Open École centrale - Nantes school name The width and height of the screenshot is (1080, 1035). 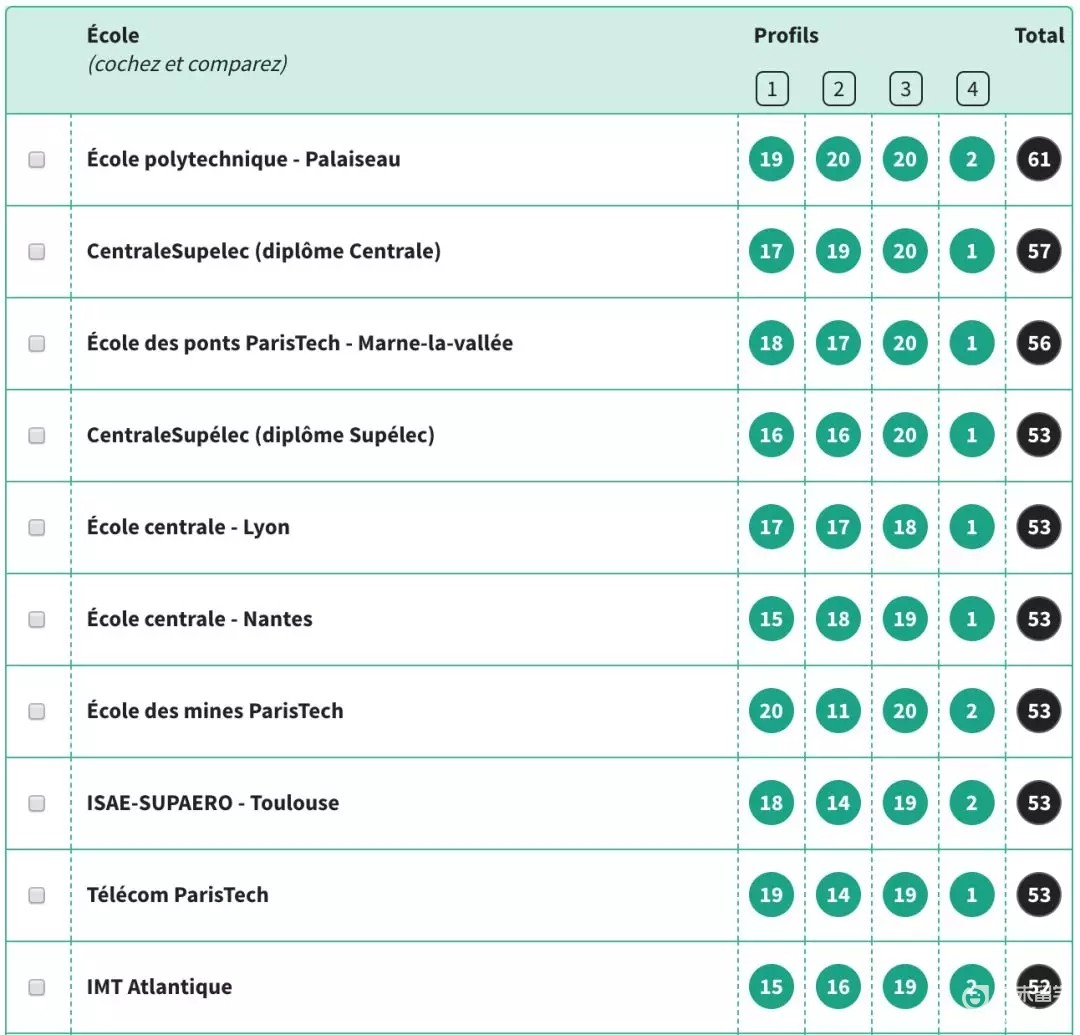(x=199, y=619)
